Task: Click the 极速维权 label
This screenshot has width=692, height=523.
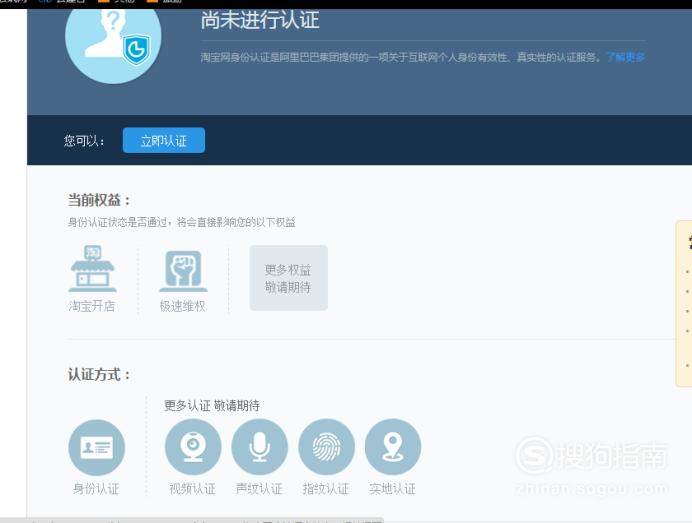Action: 183,306
